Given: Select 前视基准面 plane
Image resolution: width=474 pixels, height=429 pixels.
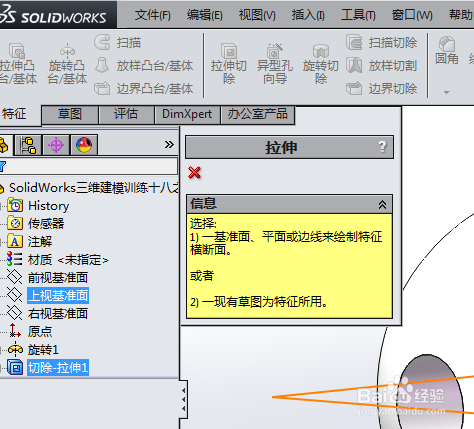Looking at the screenshot, I should pyautogui.click(x=58, y=277).
